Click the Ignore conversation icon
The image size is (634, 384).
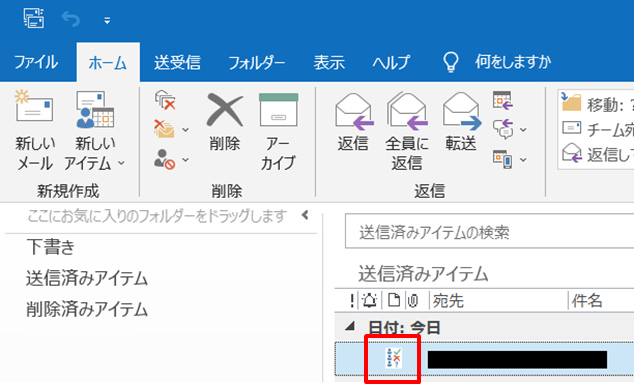coord(165,100)
